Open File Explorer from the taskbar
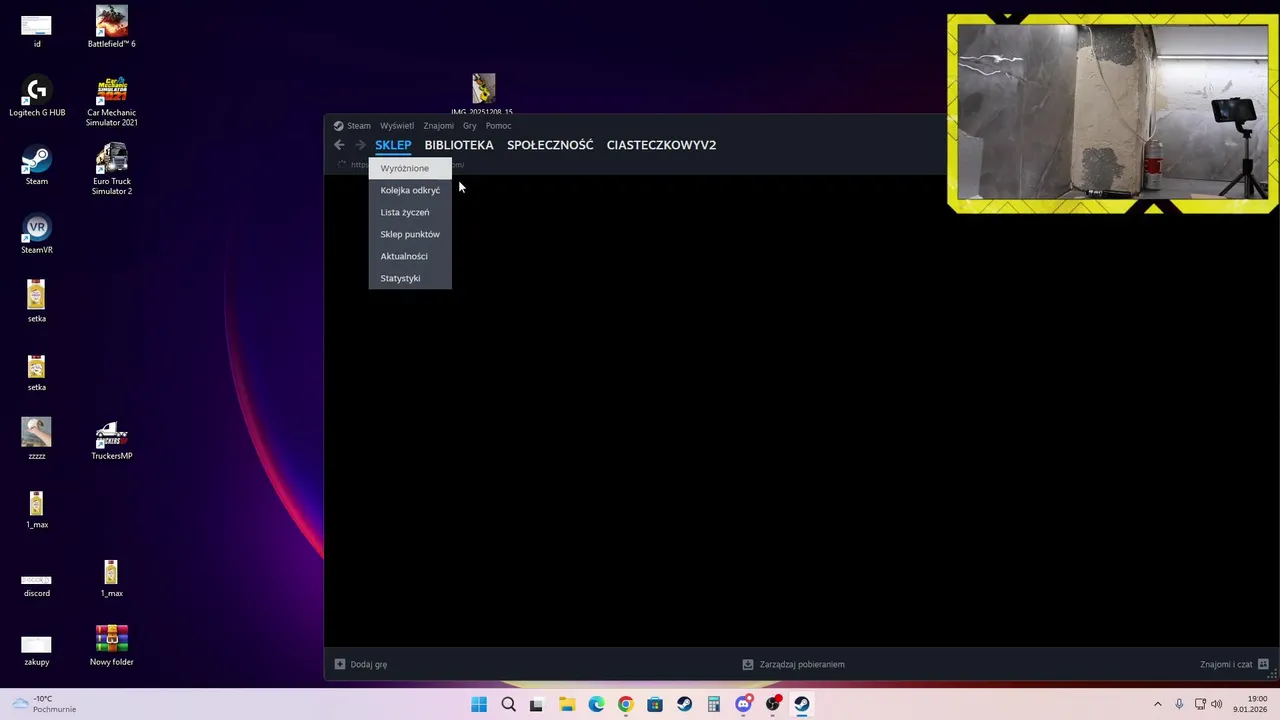The width and height of the screenshot is (1280, 720). point(566,704)
